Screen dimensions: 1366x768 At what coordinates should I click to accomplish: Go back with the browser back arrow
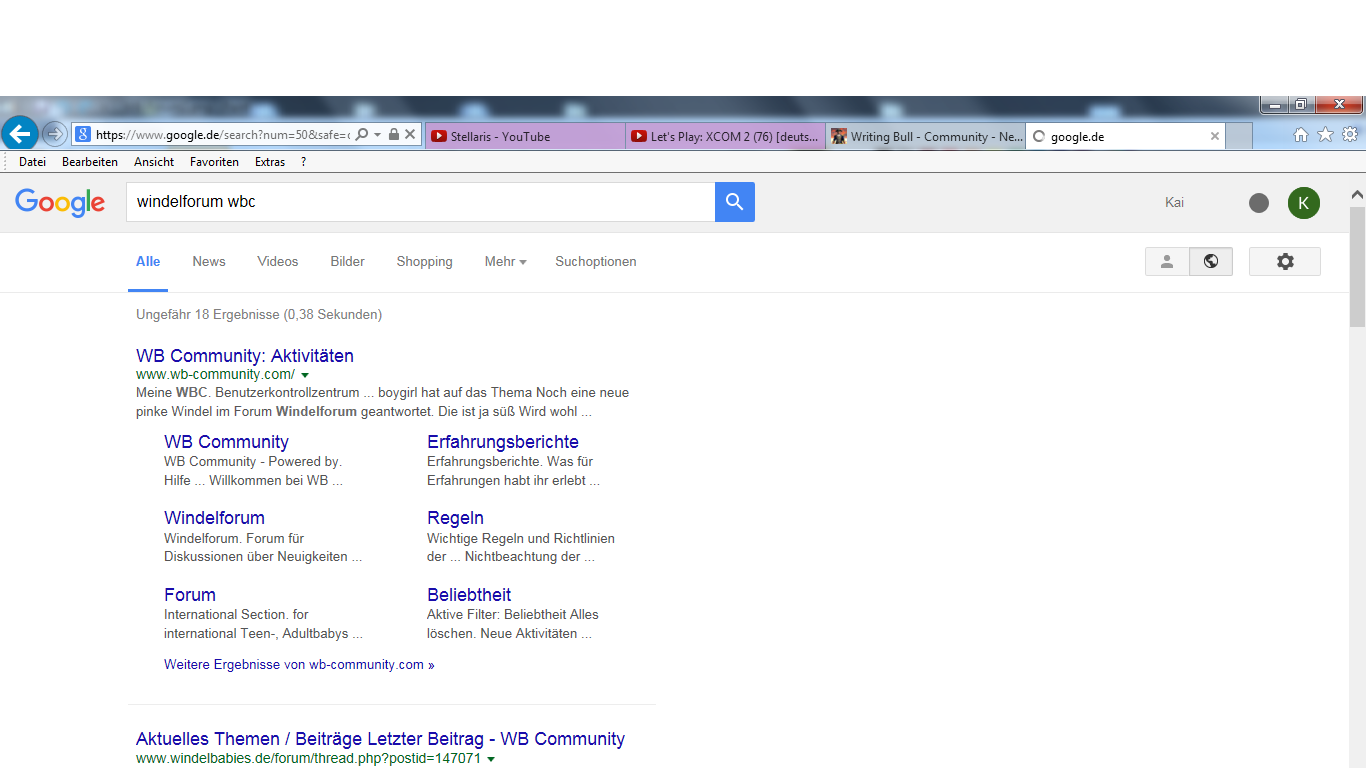(x=20, y=134)
